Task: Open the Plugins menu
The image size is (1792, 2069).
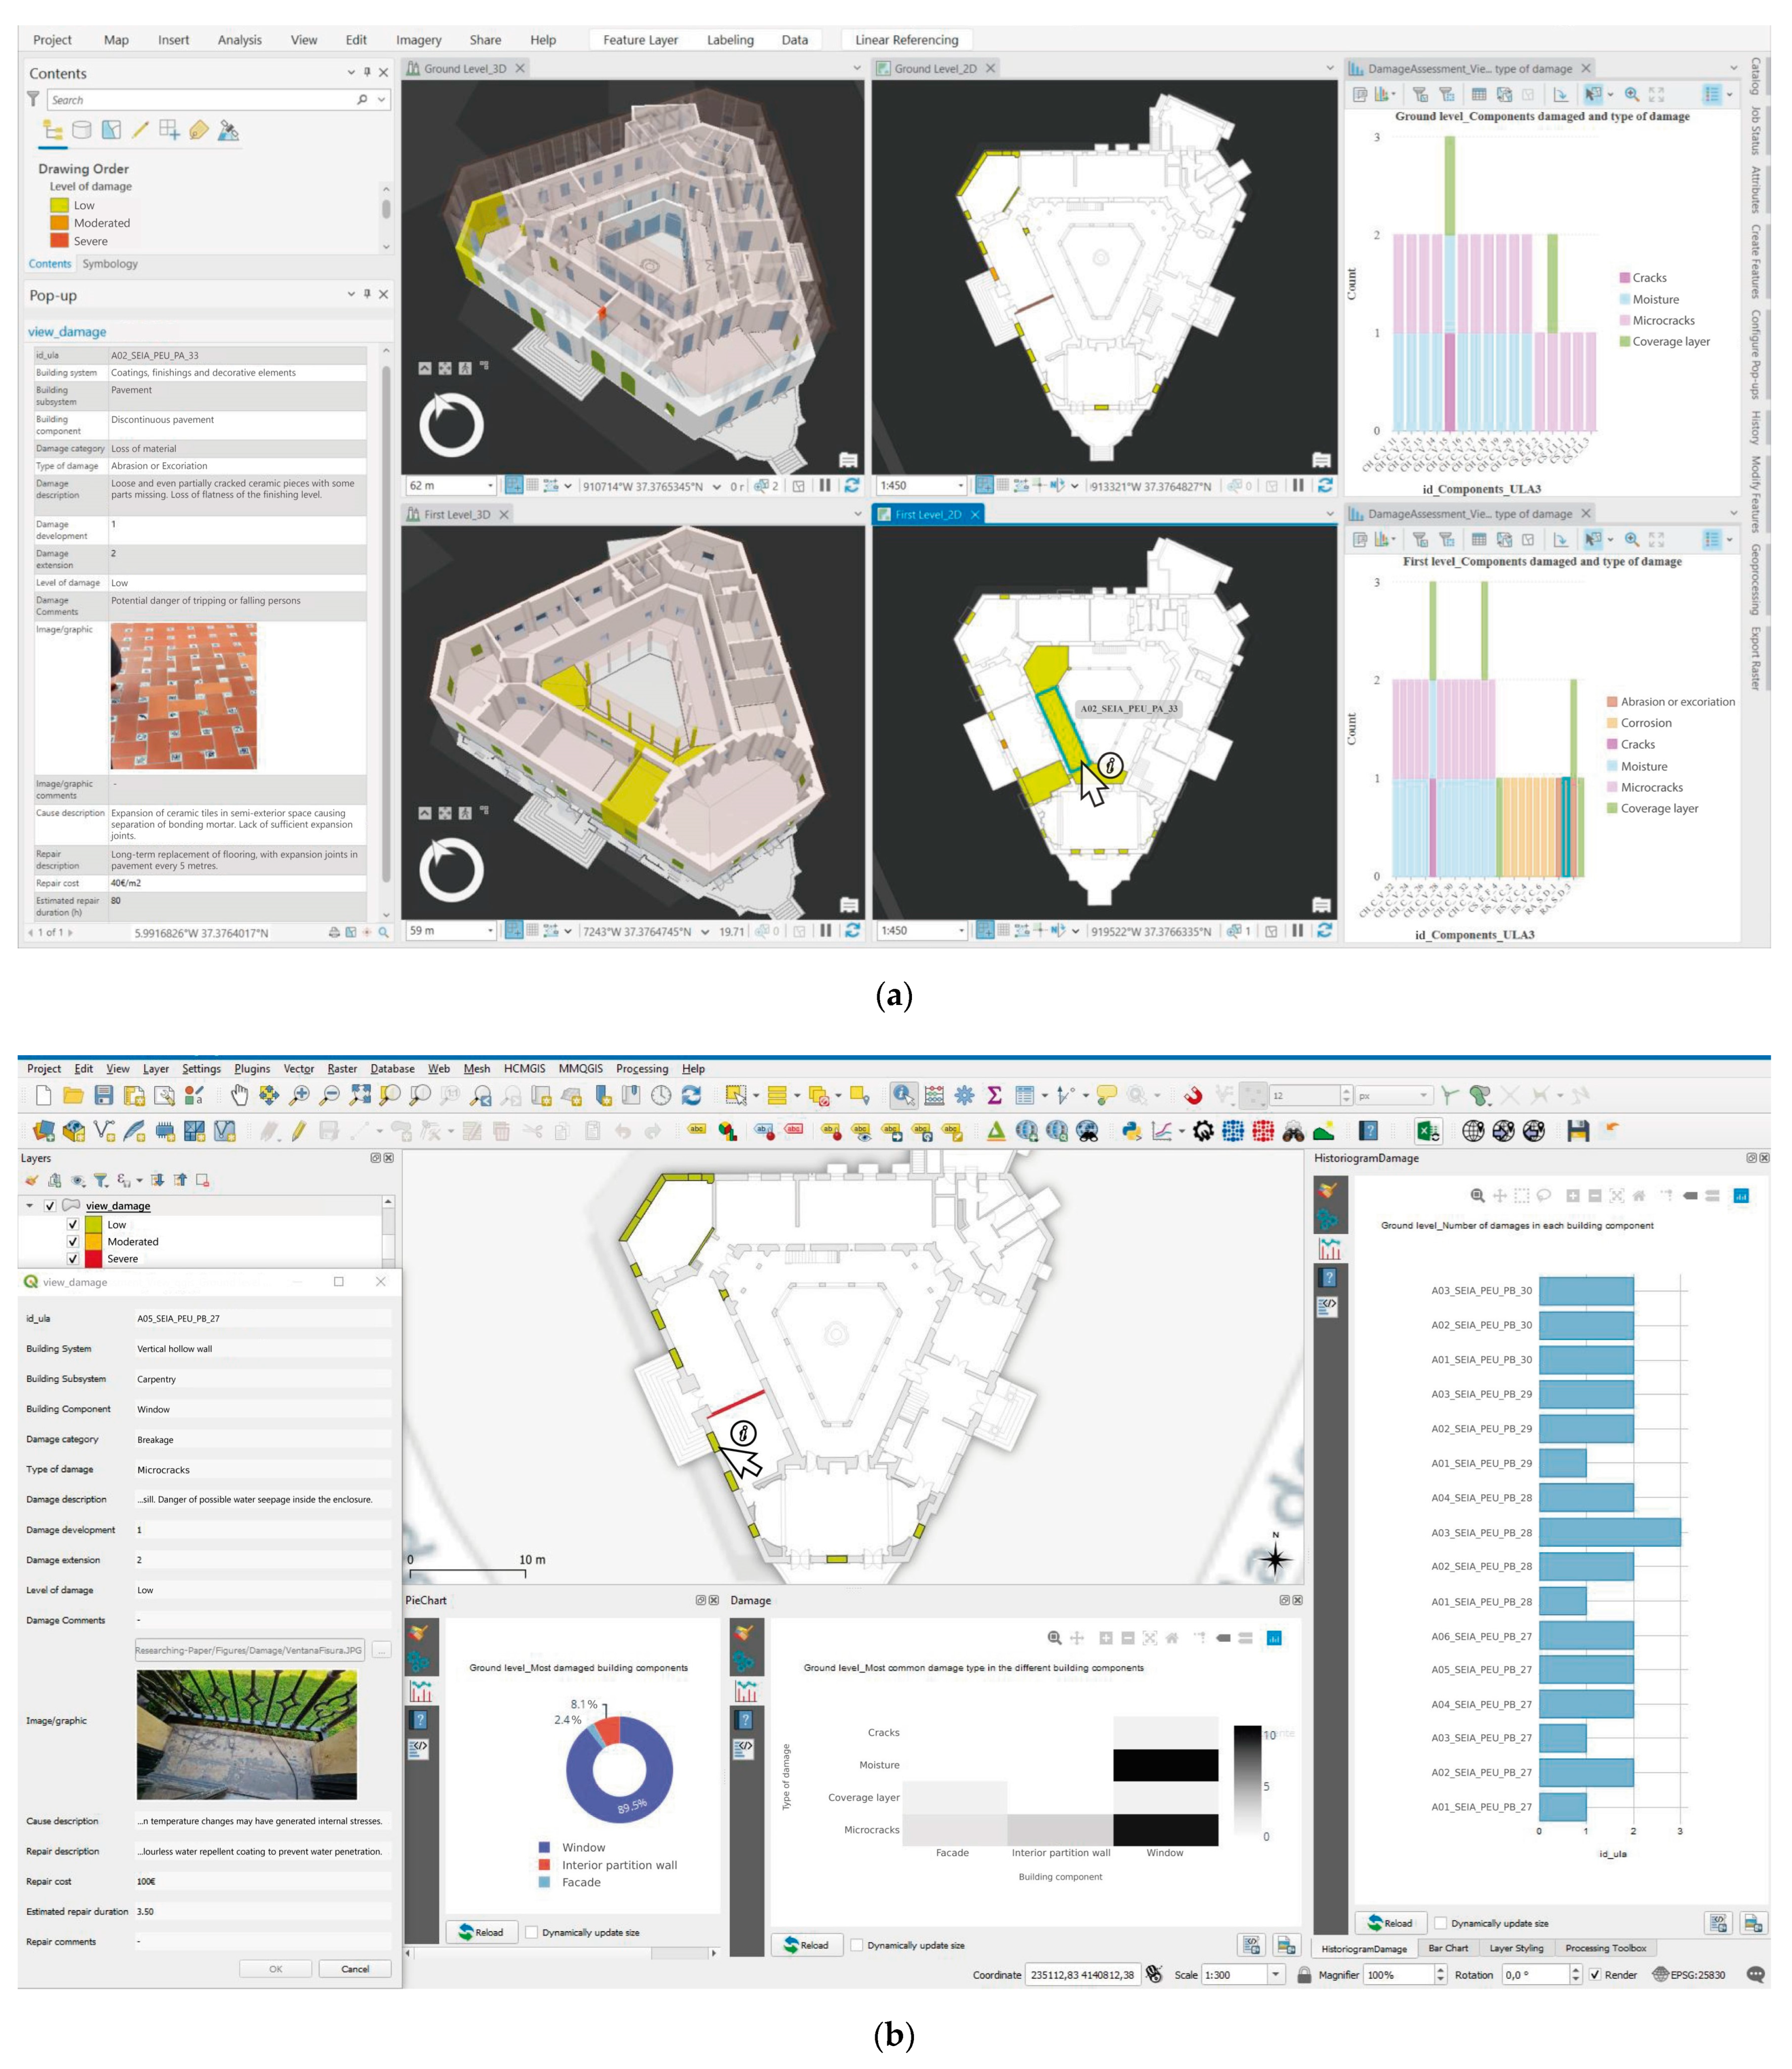Action: point(252,1068)
